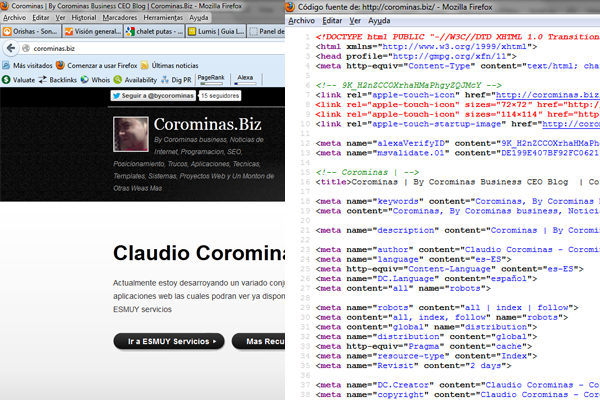Click the alexaVerifyID meta line in source

click(x=458, y=143)
